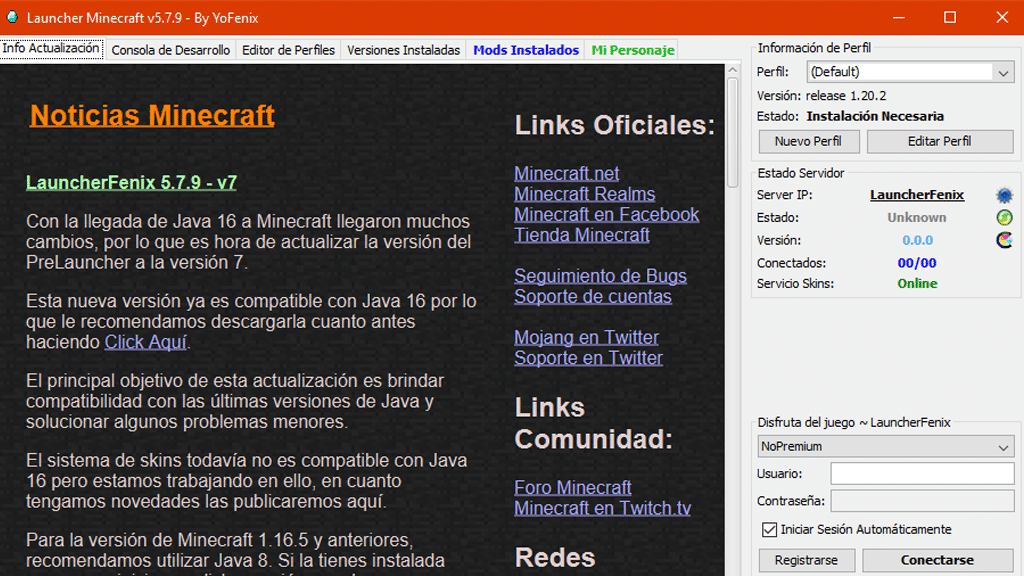The width and height of the screenshot is (1024, 576).
Task: Click the colorful pie icon beside Versión 0.0.0
Action: pyautogui.click(x=1004, y=240)
